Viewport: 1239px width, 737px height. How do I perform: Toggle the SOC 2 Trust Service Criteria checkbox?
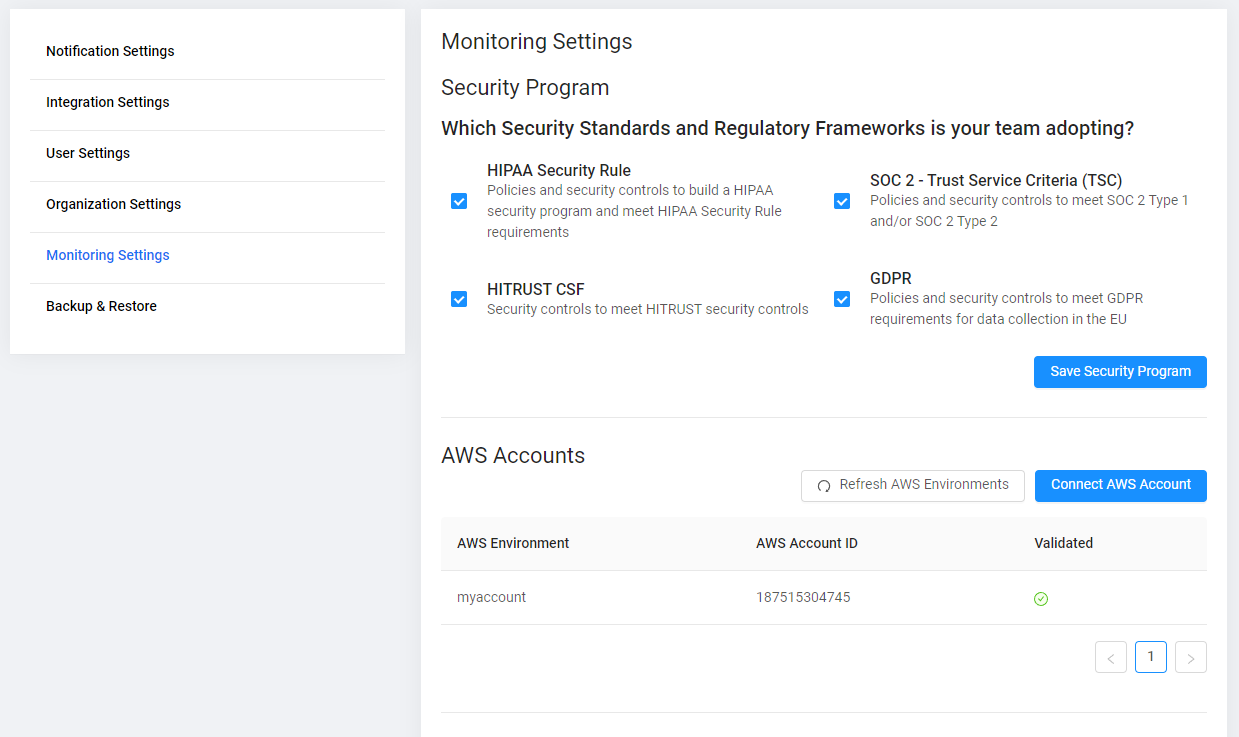(842, 201)
